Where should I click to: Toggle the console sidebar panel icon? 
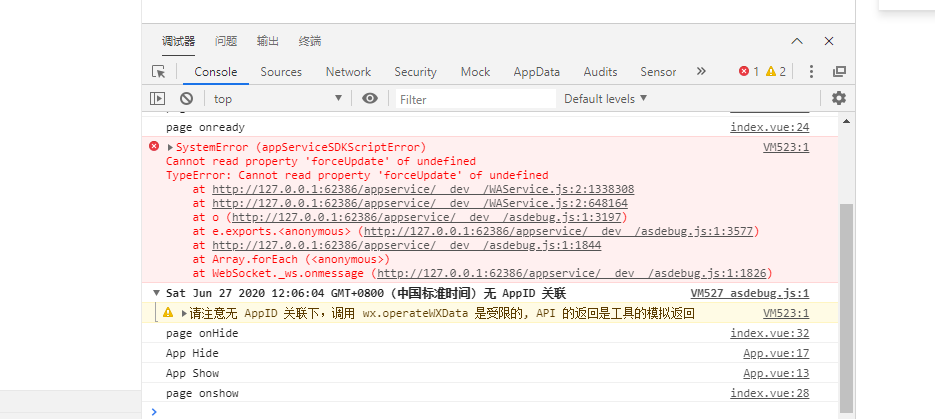[x=157, y=98]
